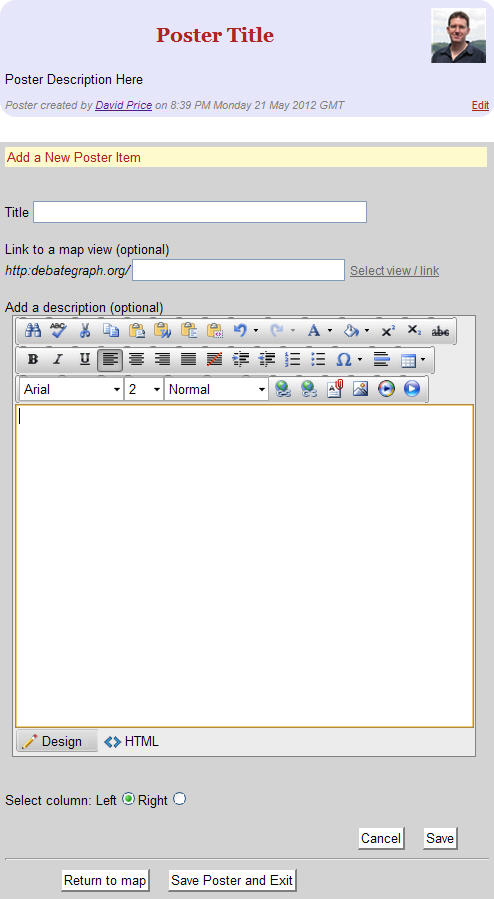Viewport: 494px width, 899px height.
Task: Click the Save Poster and Exit button
Action: coord(232,880)
